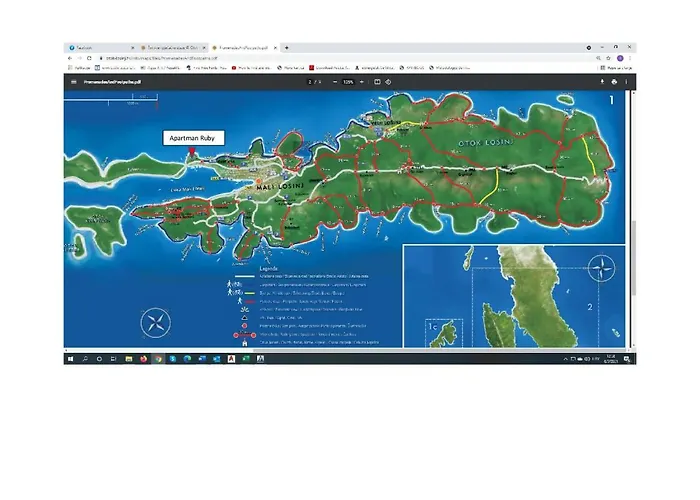Screen dimensions: 700x500
Task: Open the taskbar clock and date
Action: [x=611, y=359]
